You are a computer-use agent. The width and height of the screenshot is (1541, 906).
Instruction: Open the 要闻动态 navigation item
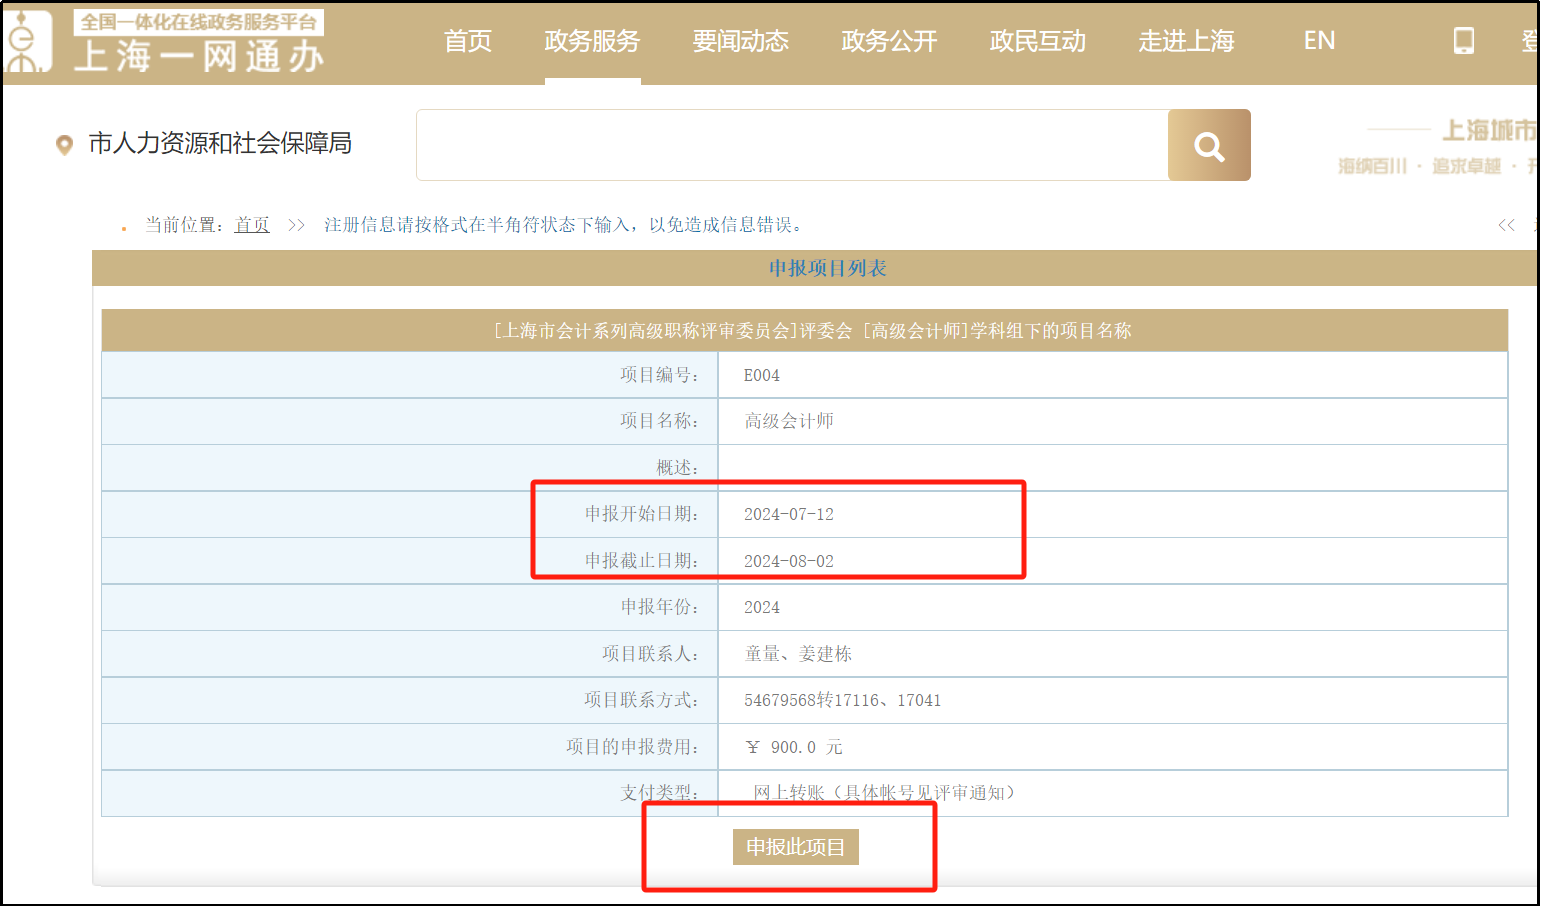coord(740,41)
